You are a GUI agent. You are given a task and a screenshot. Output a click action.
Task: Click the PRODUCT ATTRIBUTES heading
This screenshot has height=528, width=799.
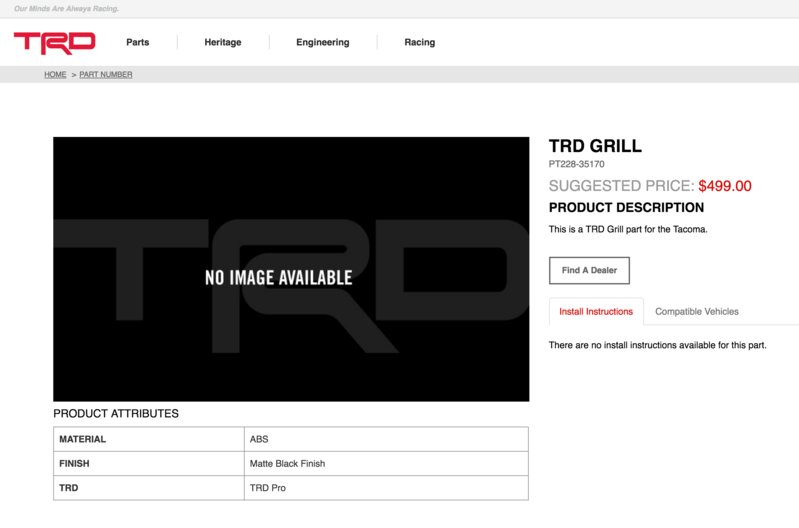(x=116, y=413)
